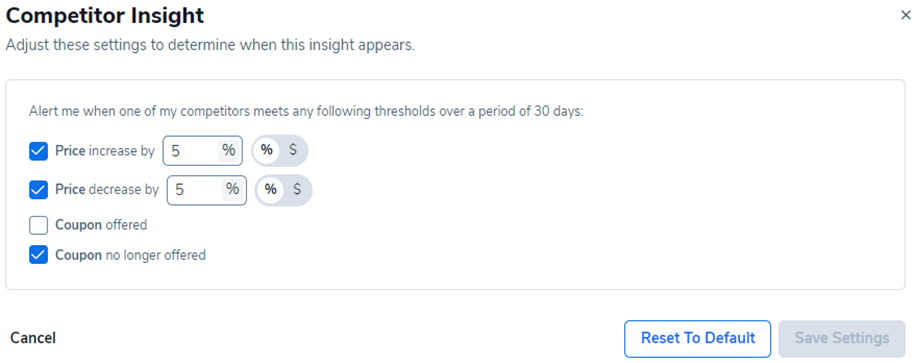Click the Reset To Default button
Image resolution: width=915 pixels, height=363 pixels.
click(698, 338)
